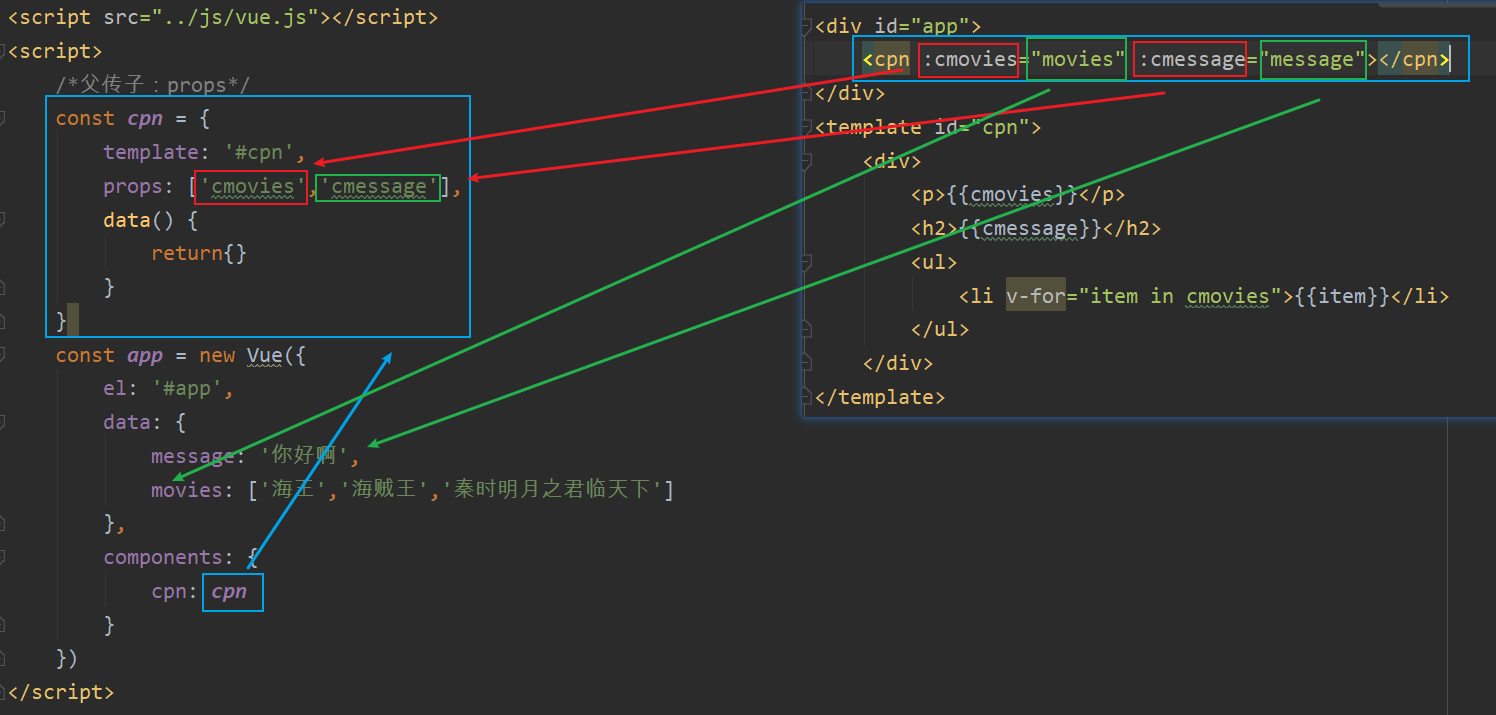Screen dimensions: 1496x715
Task: Toggle fold marker beside closing </script> tag
Action: pos(3,692)
